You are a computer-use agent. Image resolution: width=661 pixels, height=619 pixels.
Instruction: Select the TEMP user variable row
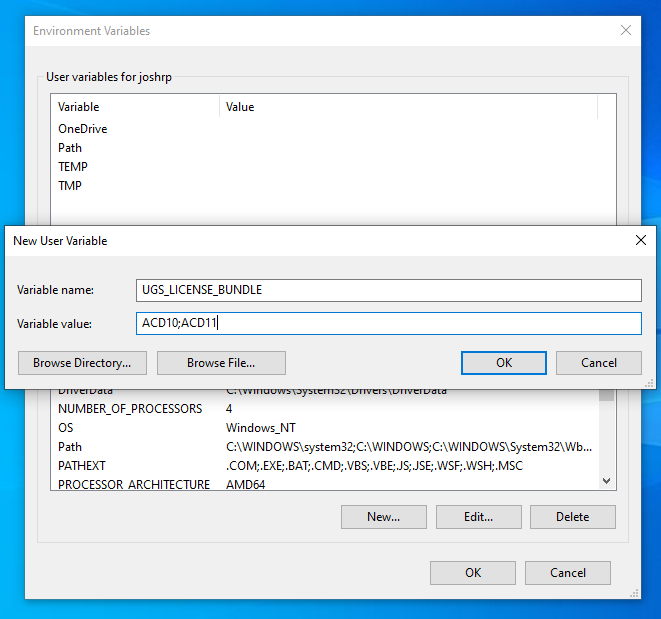tap(73, 167)
